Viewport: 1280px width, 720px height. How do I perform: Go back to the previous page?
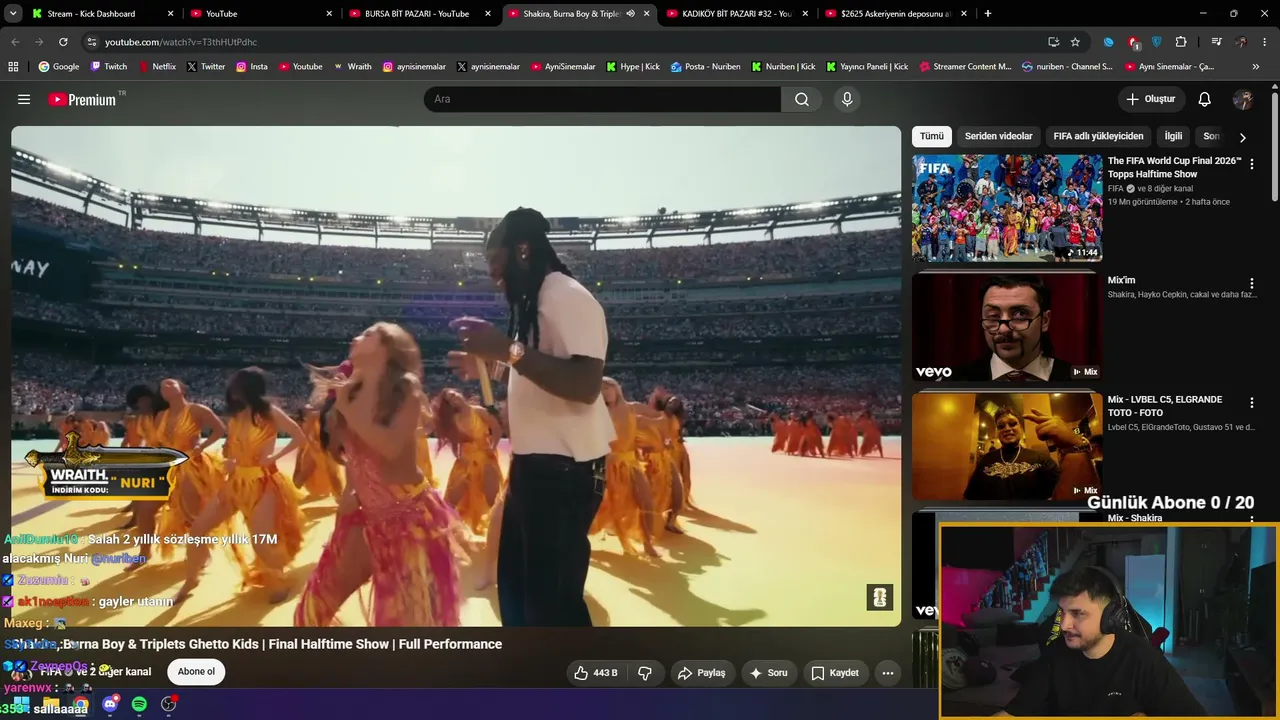pos(15,42)
